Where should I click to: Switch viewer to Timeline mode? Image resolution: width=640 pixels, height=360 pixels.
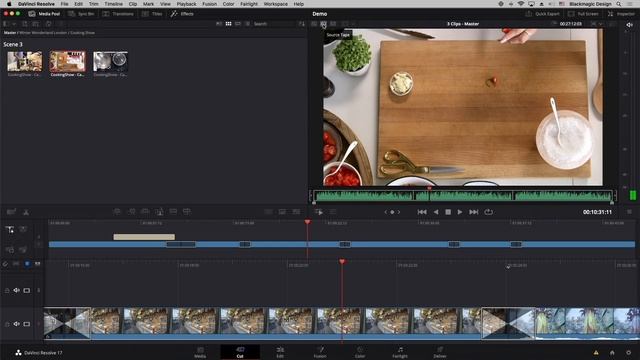coord(333,24)
